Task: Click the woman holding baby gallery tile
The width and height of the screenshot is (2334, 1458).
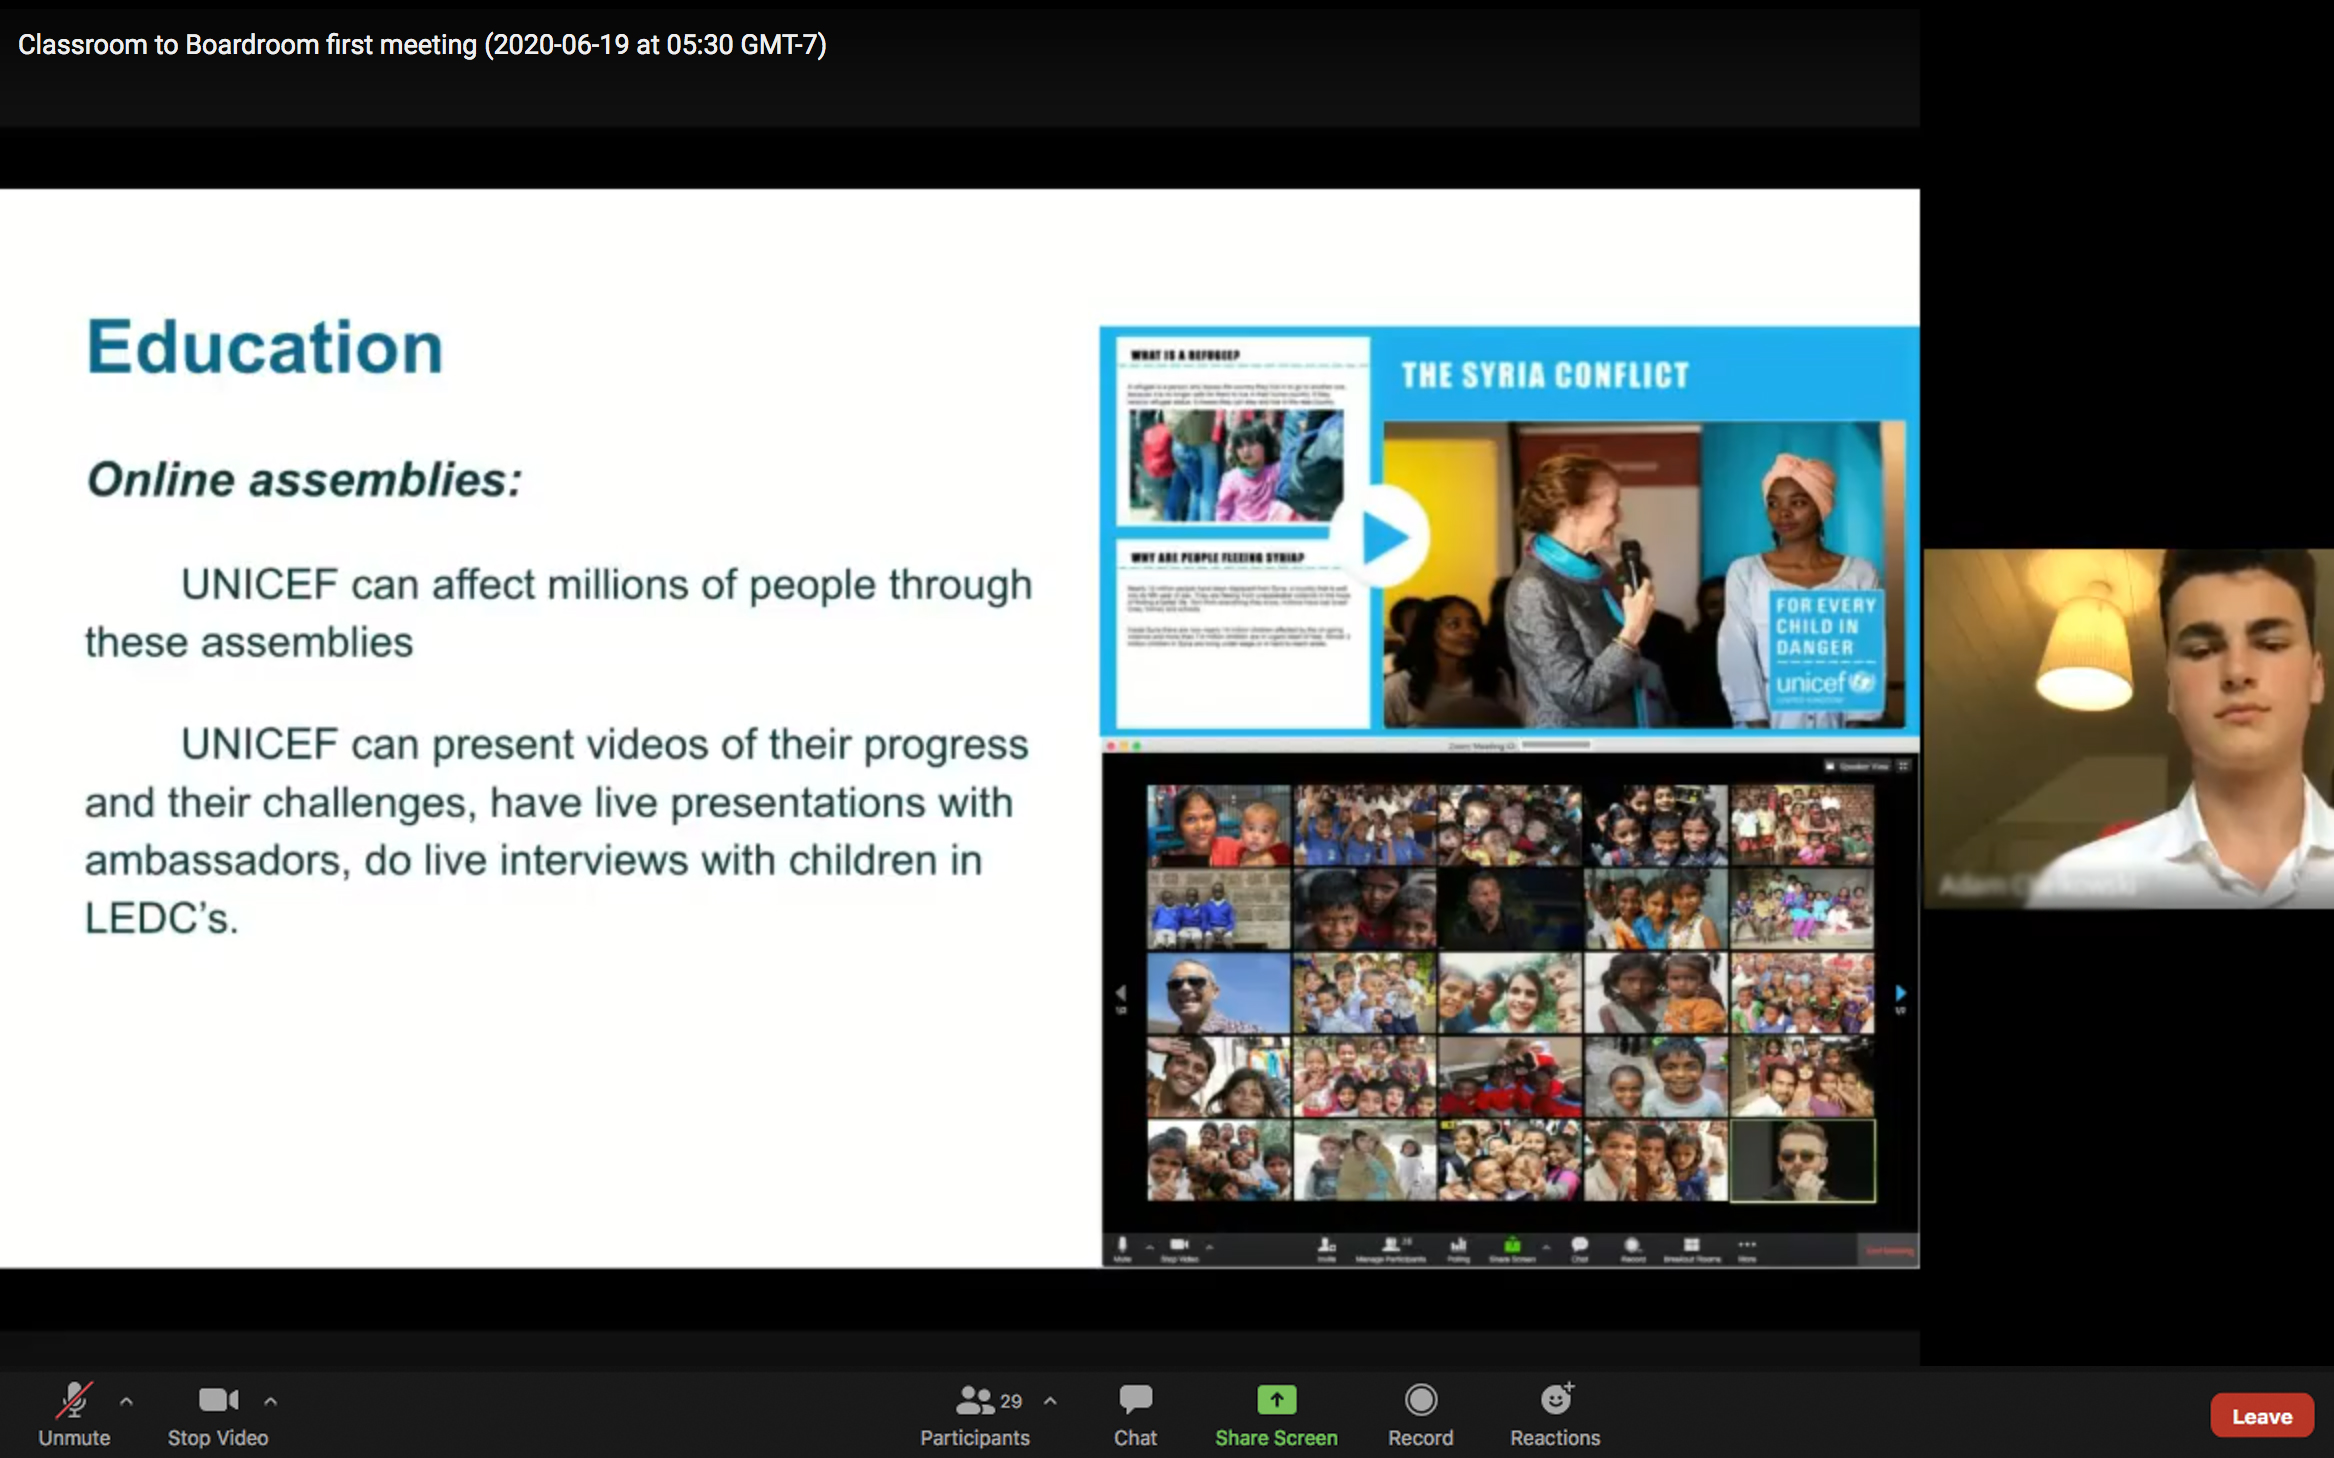Action: click(x=1218, y=825)
